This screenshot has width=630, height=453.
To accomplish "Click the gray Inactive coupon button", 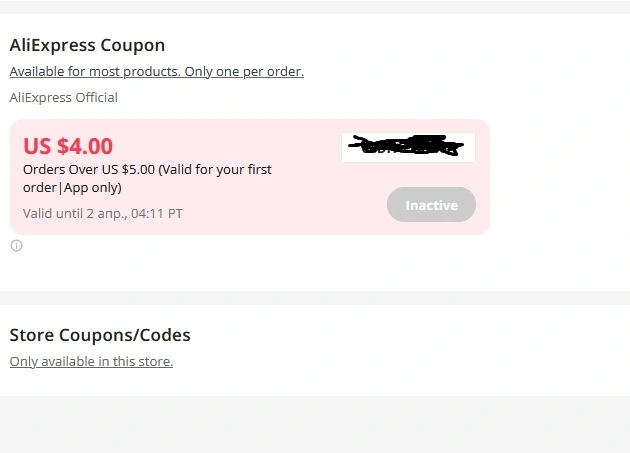I will 431,205.
